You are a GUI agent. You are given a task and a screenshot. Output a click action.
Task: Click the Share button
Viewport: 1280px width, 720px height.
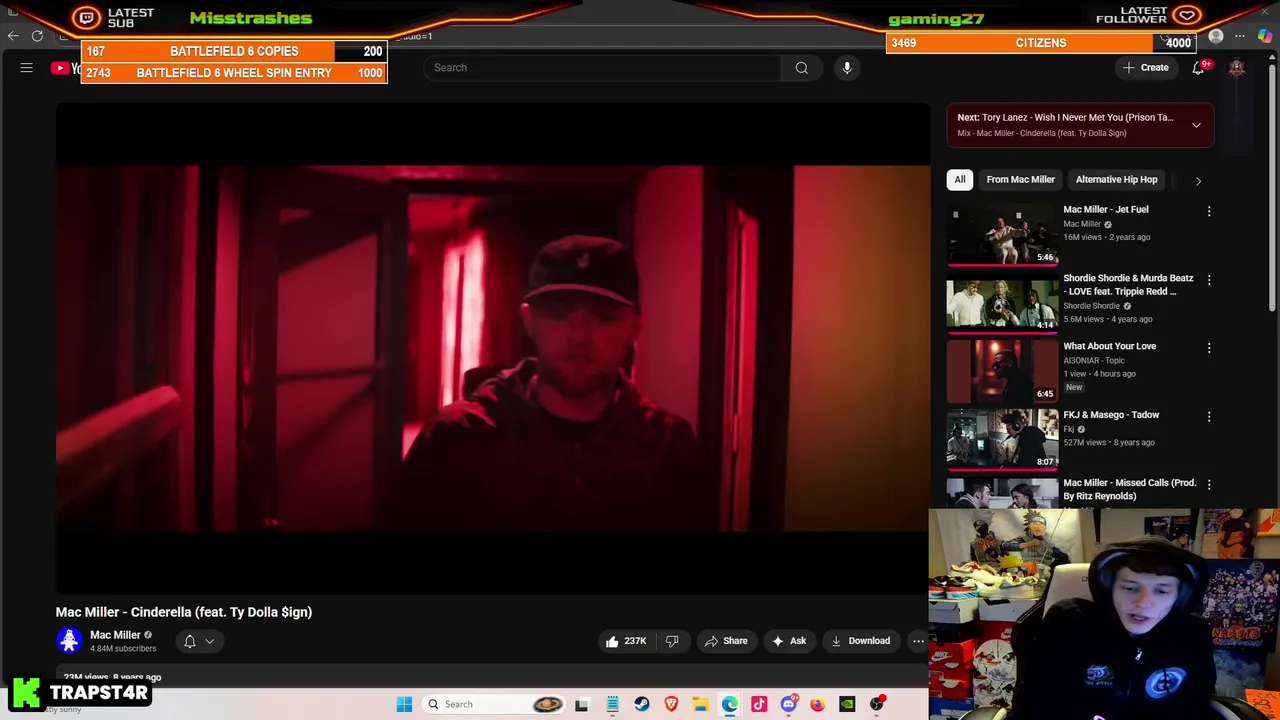pos(725,641)
